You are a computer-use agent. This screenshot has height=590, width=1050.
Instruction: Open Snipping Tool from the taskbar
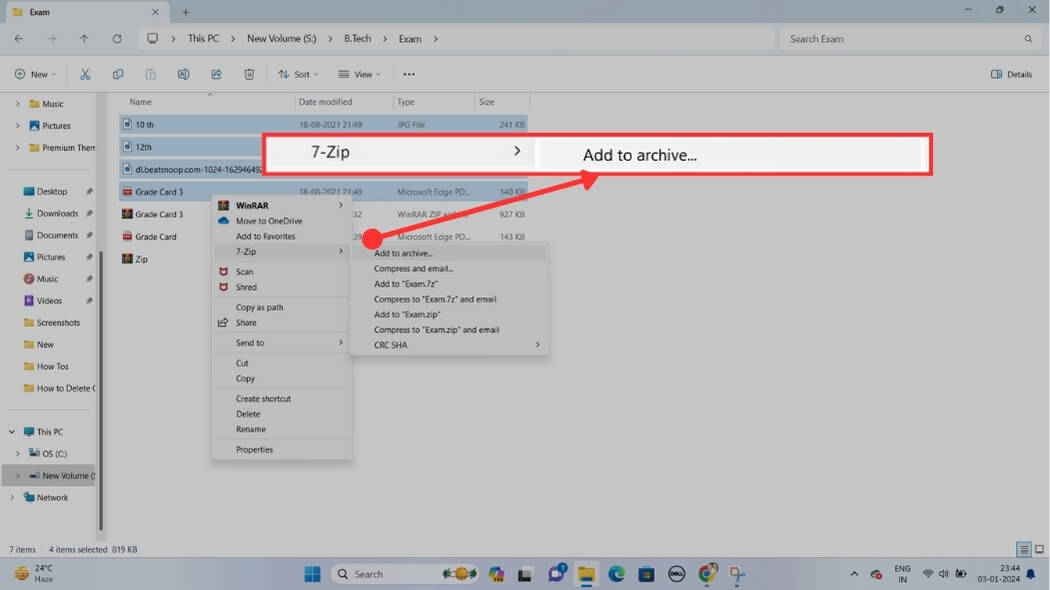[x=737, y=574]
